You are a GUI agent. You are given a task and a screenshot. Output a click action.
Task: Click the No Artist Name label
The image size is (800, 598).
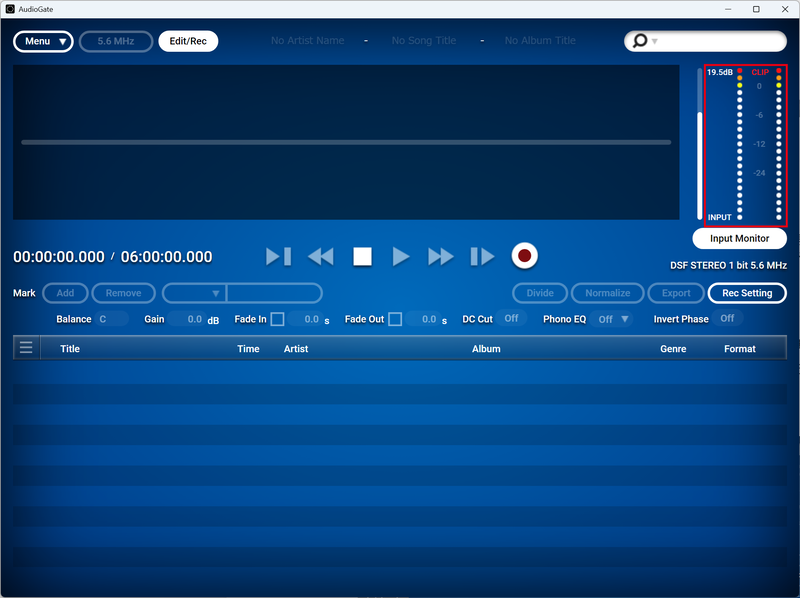click(308, 40)
